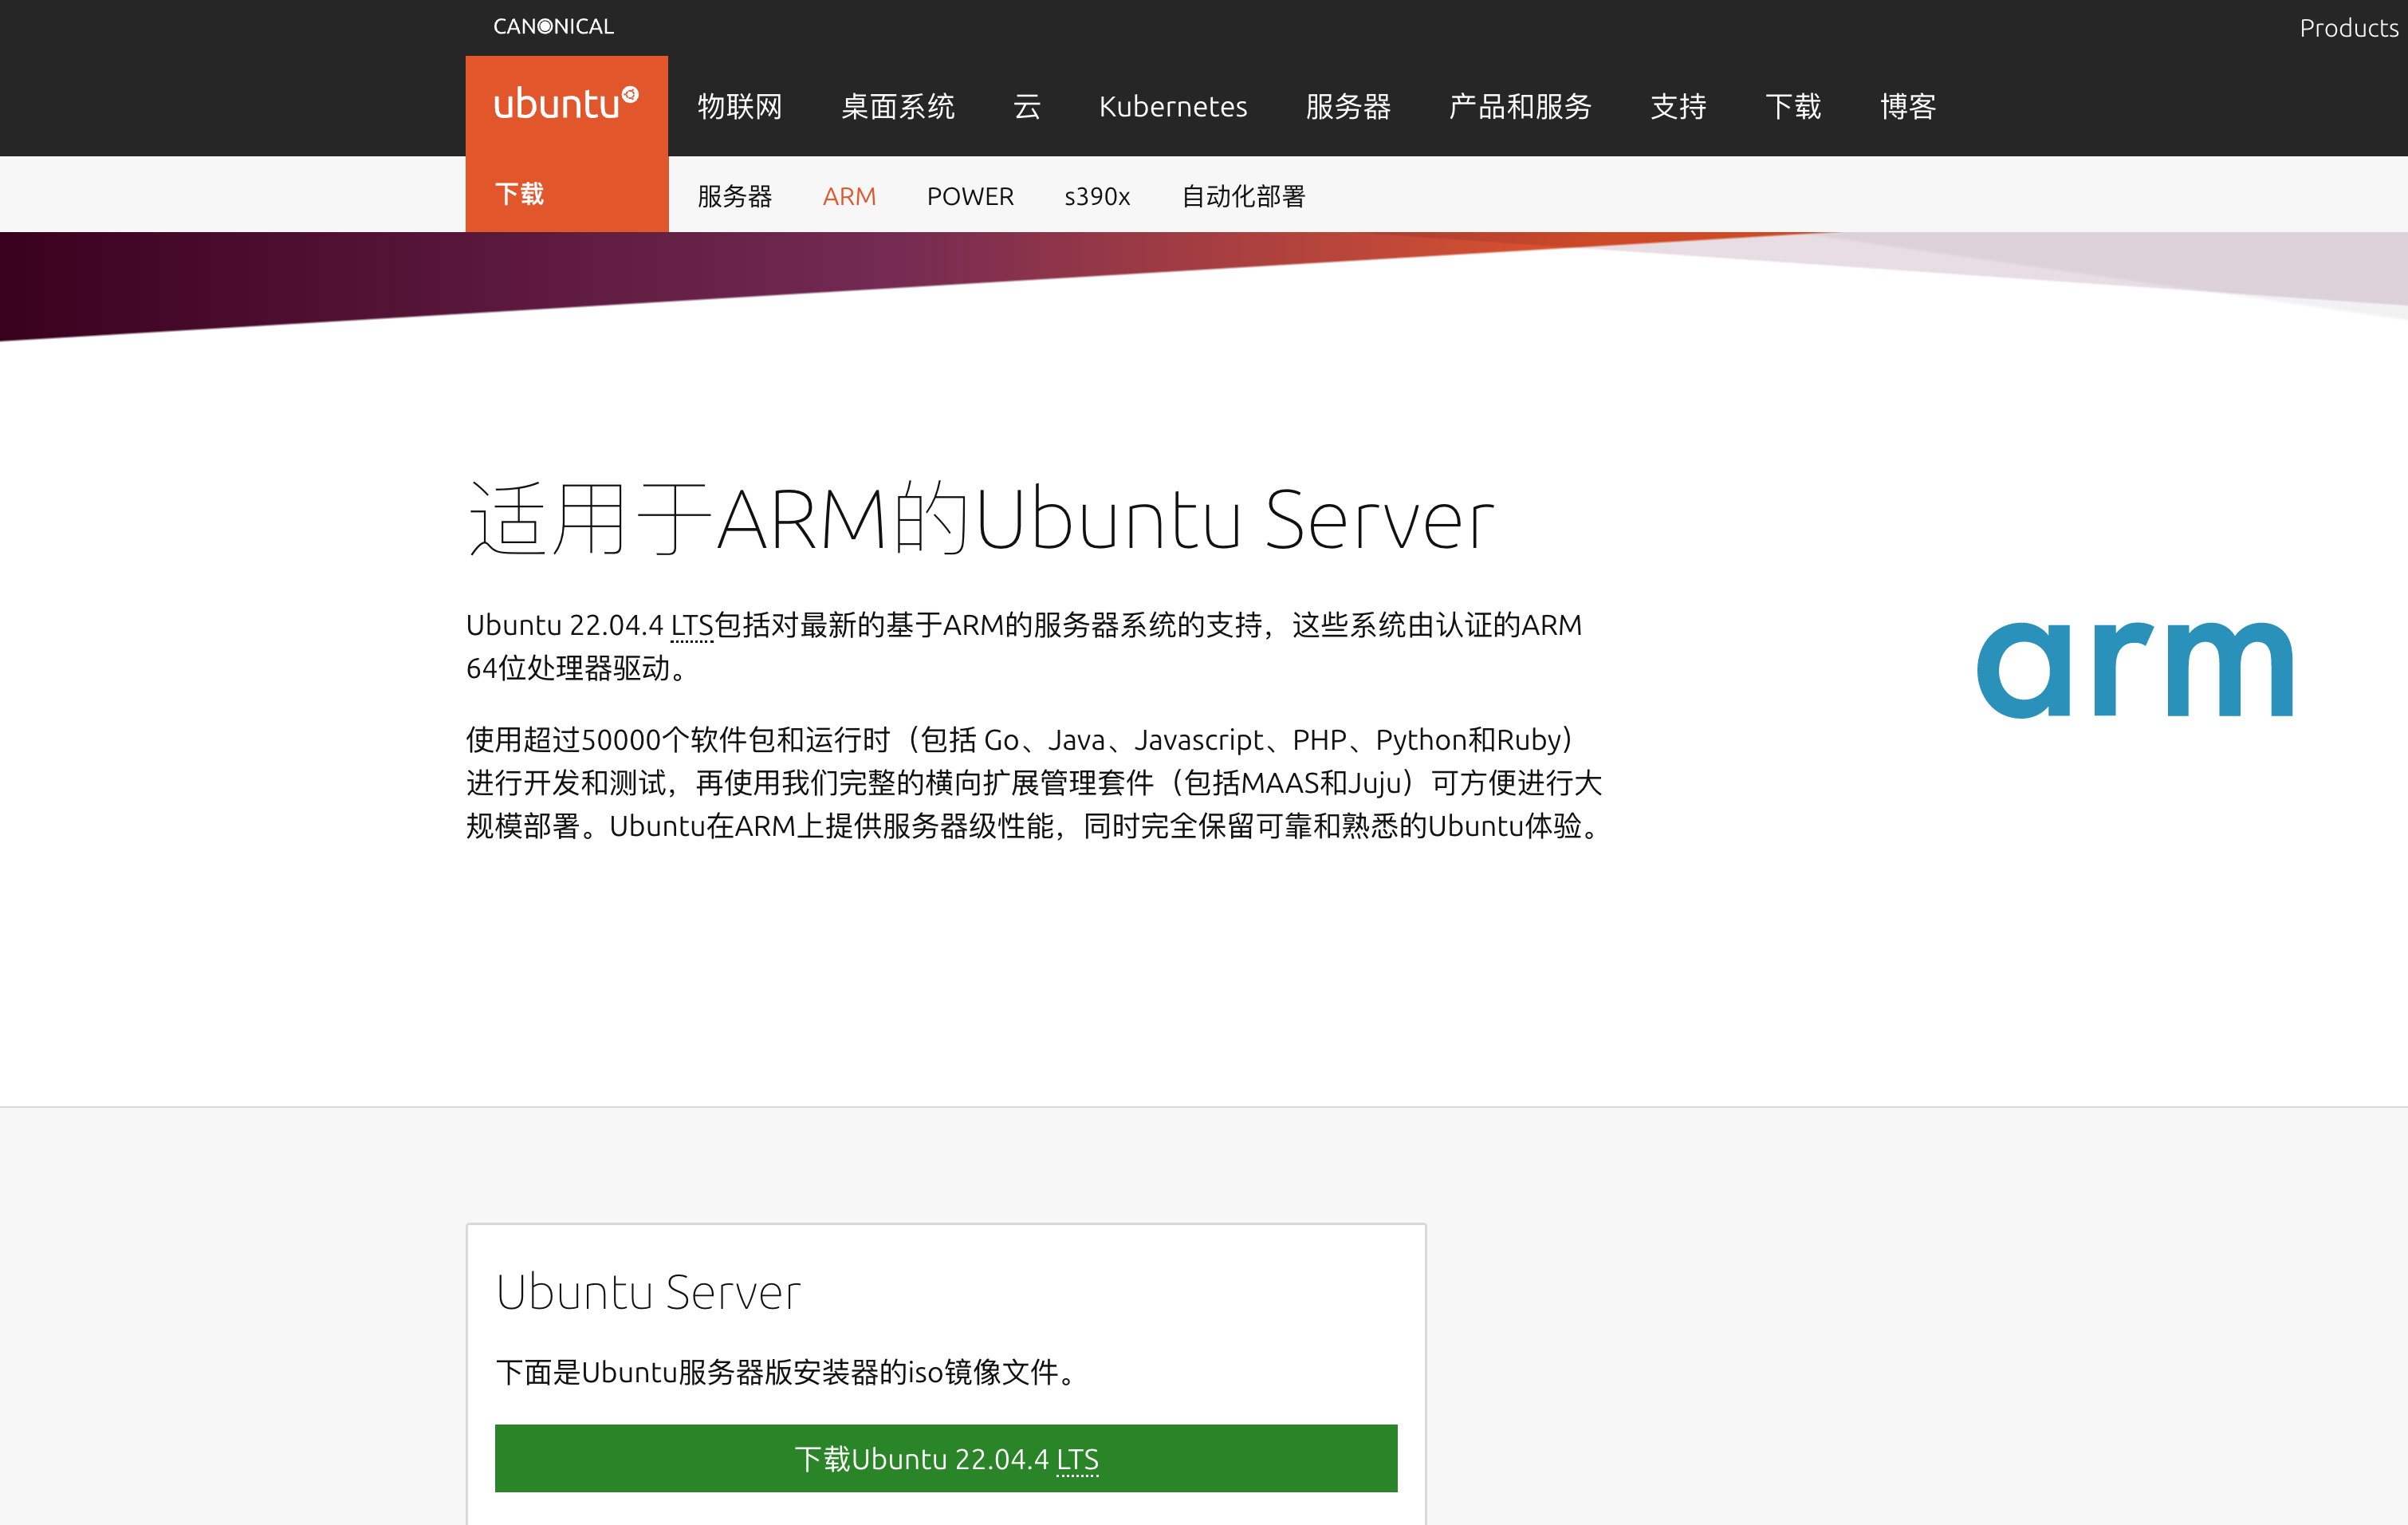Click the Ubuntu logo in header
This screenshot has height=1525, width=2408.
click(566, 104)
